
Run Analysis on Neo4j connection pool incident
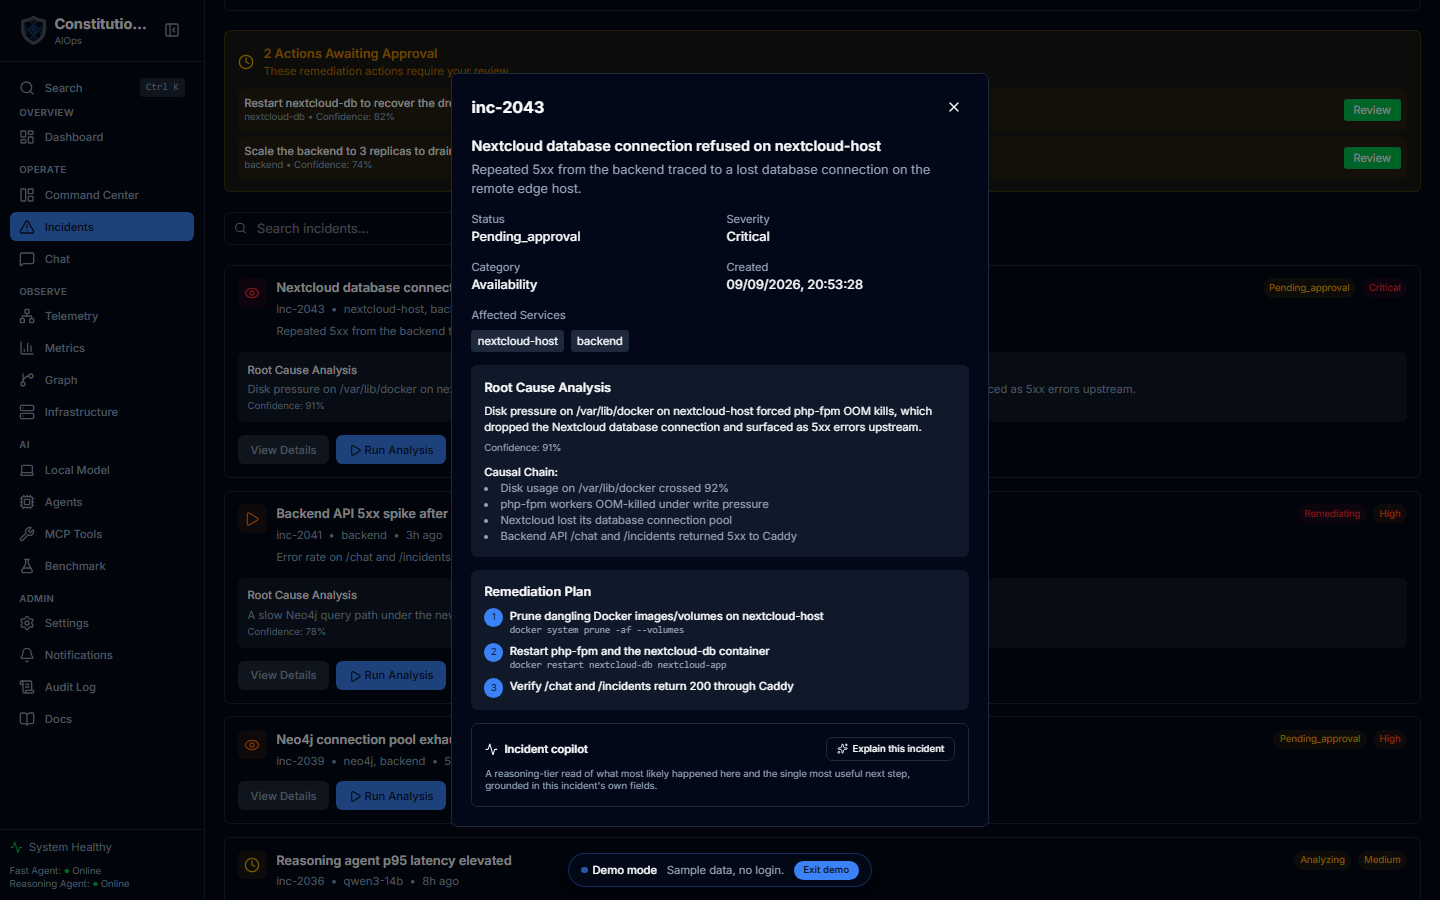tap(391, 796)
